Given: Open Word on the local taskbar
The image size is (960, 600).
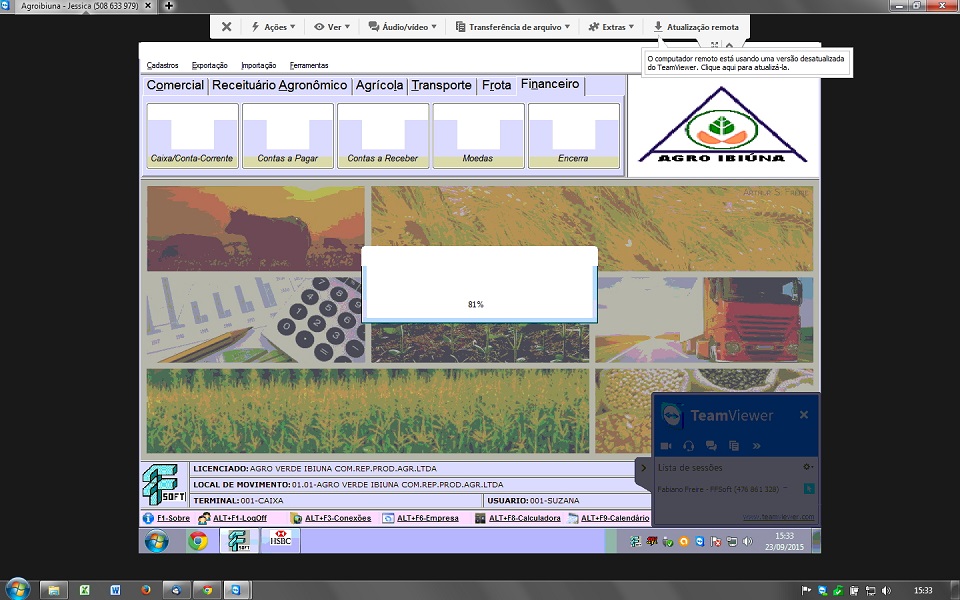Looking at the screenshot, I should coord(115,590).
